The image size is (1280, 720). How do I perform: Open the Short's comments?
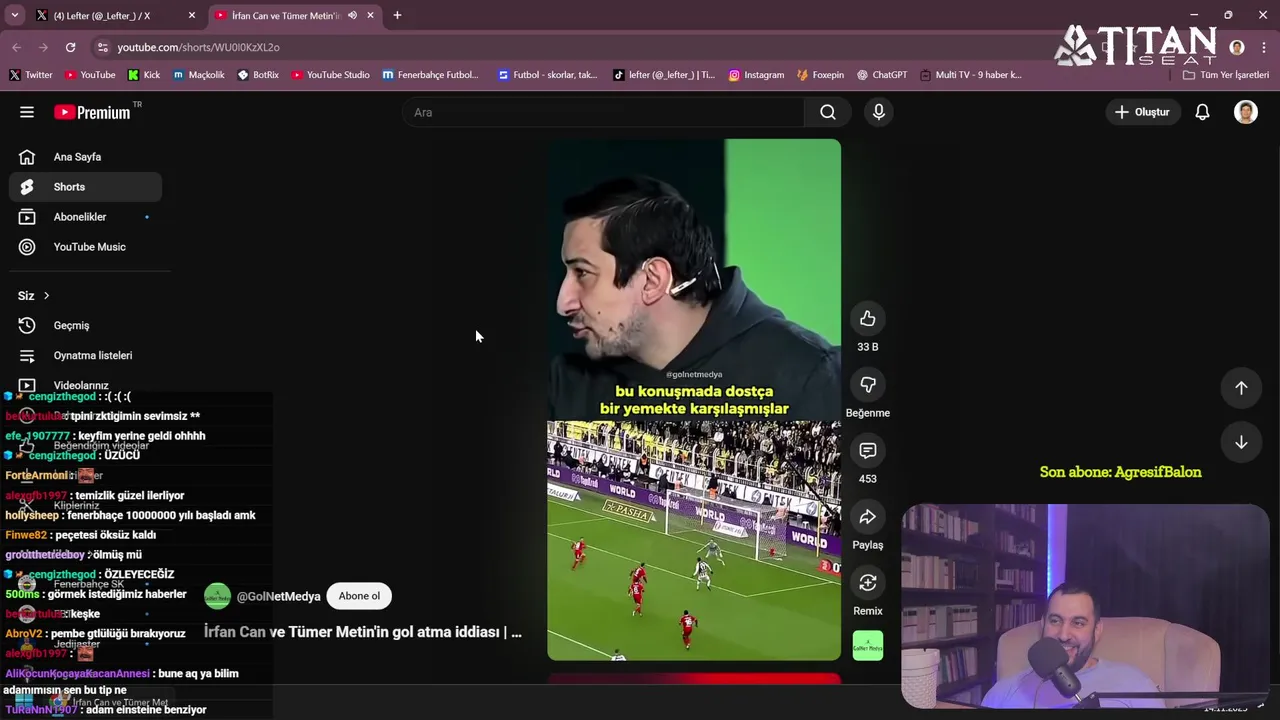pos(868,451)
